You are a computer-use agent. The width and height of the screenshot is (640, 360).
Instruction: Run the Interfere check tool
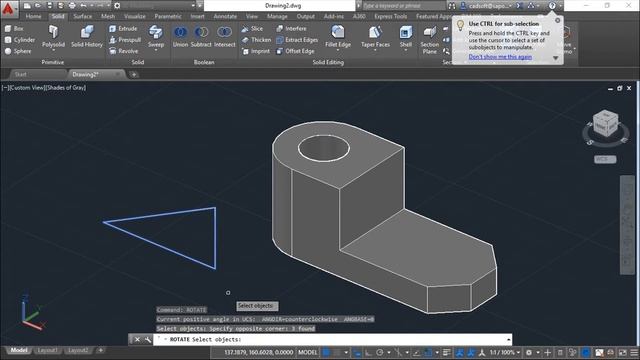(291, 29)
